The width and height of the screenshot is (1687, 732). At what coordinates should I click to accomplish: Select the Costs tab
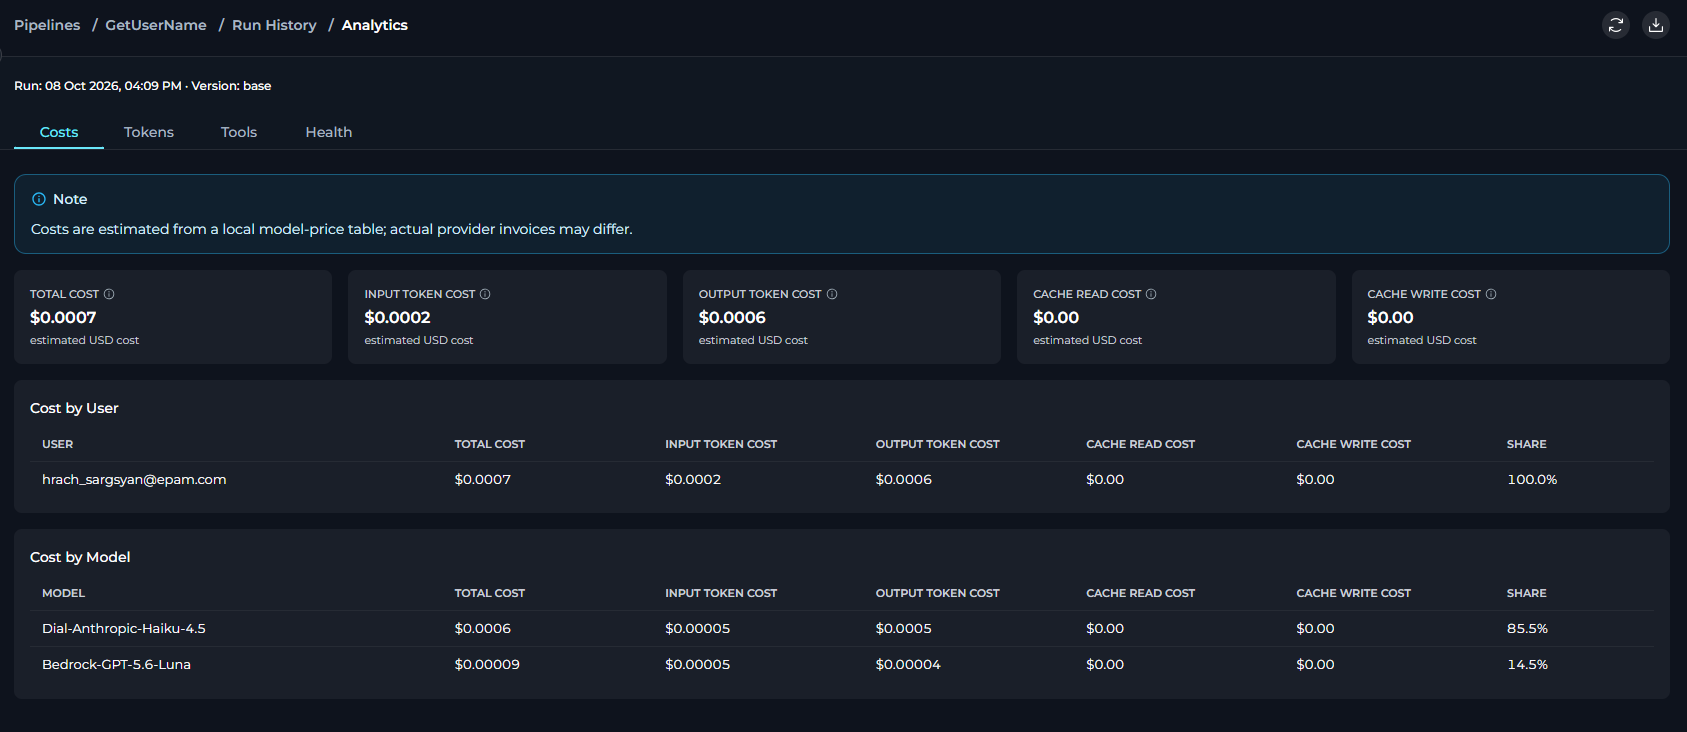pos(59,132)
